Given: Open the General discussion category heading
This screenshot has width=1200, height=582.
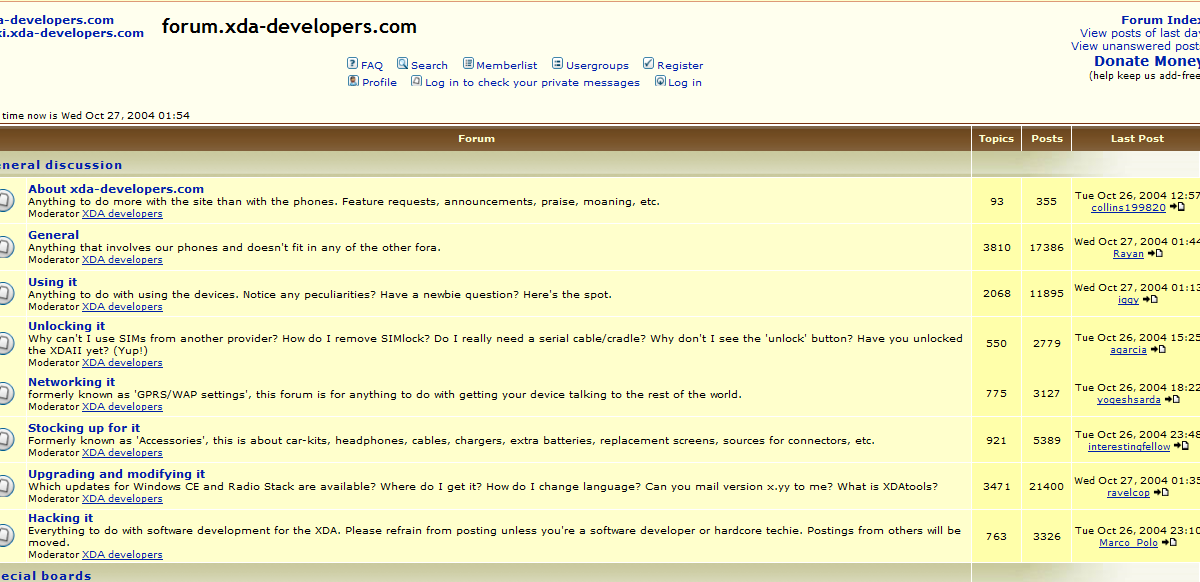Looking at the screenshot, I should pos(61,165).
